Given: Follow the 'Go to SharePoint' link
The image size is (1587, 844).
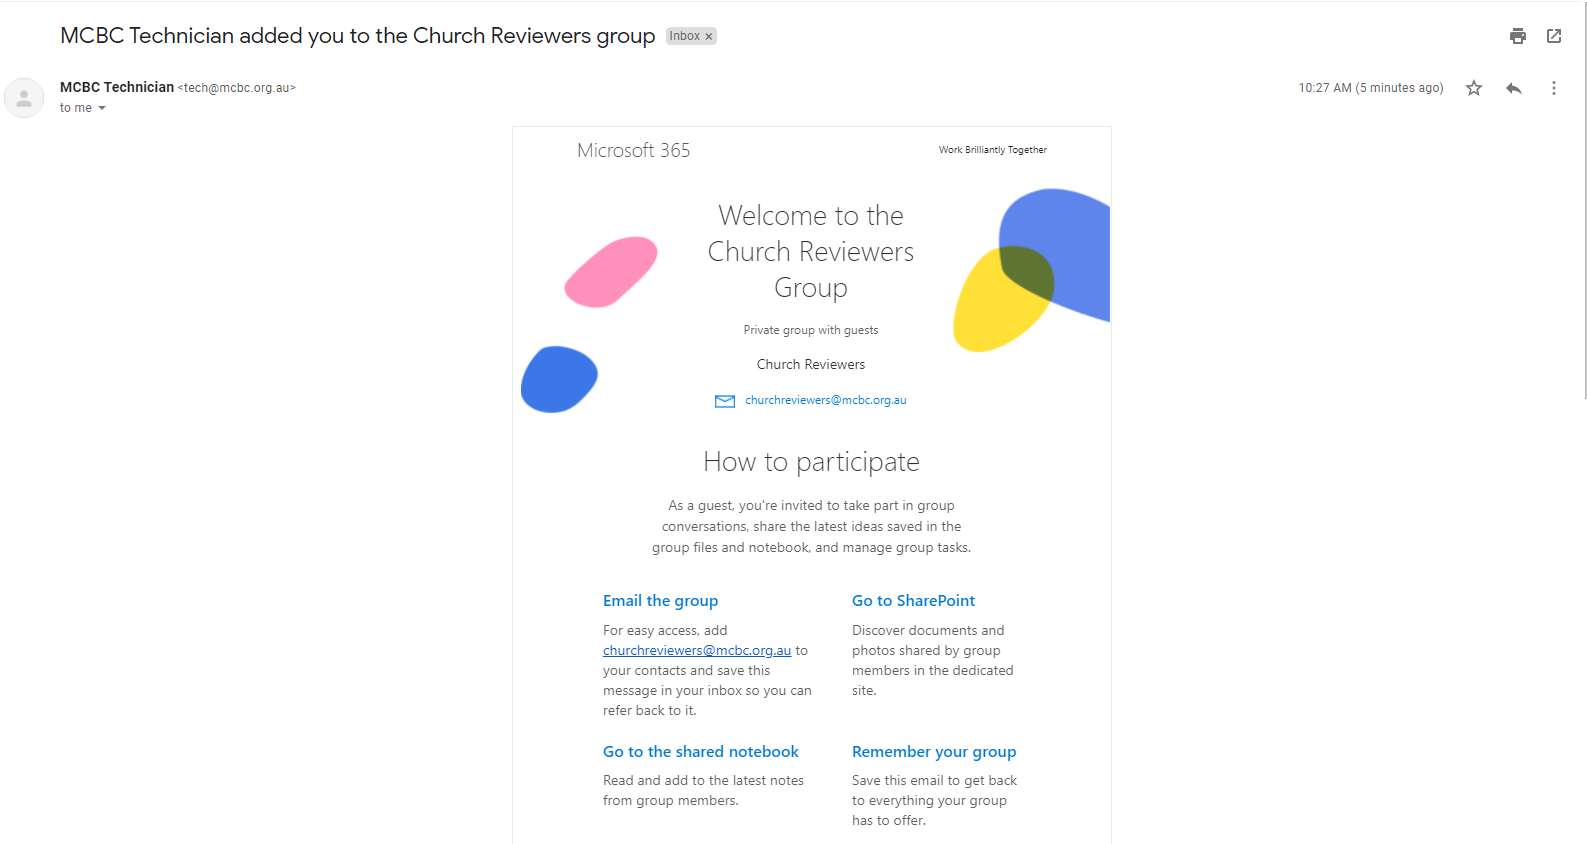Looking at the screenshot, I should (913, 601).
